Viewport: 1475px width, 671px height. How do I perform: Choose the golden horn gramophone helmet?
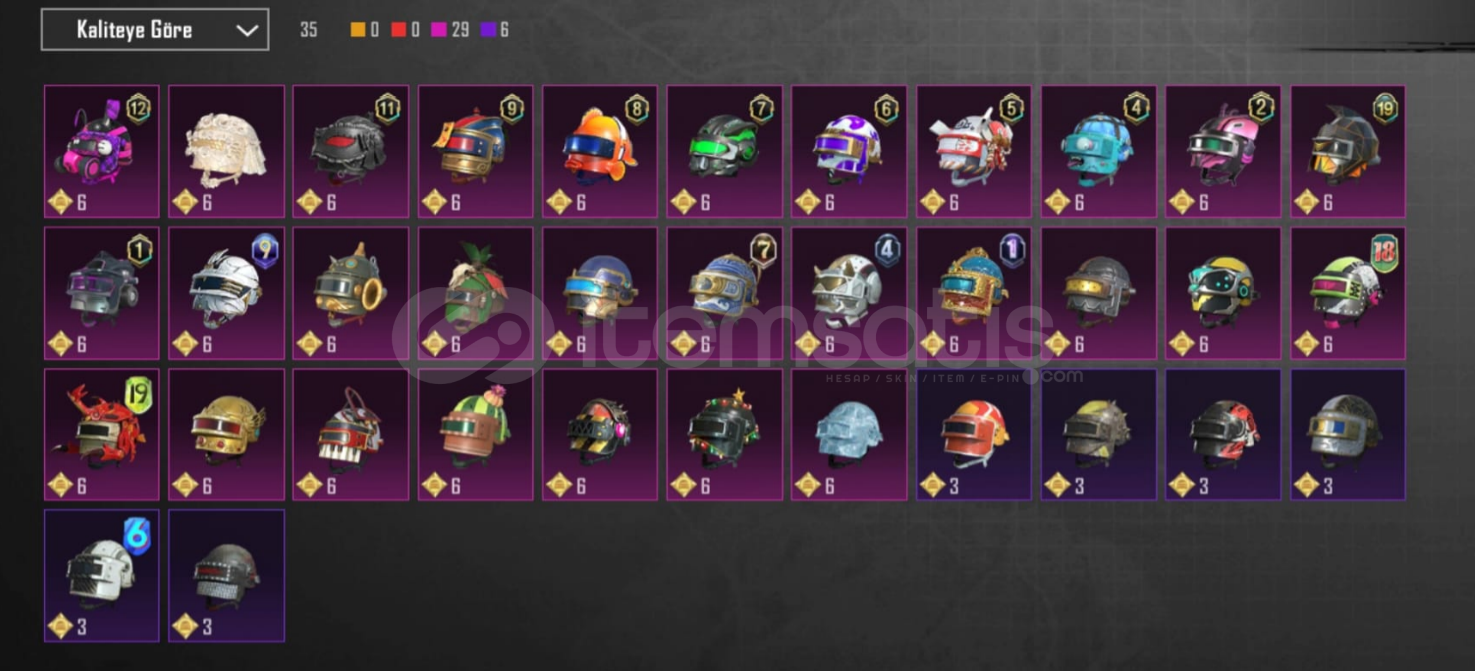tap(351, 293)
